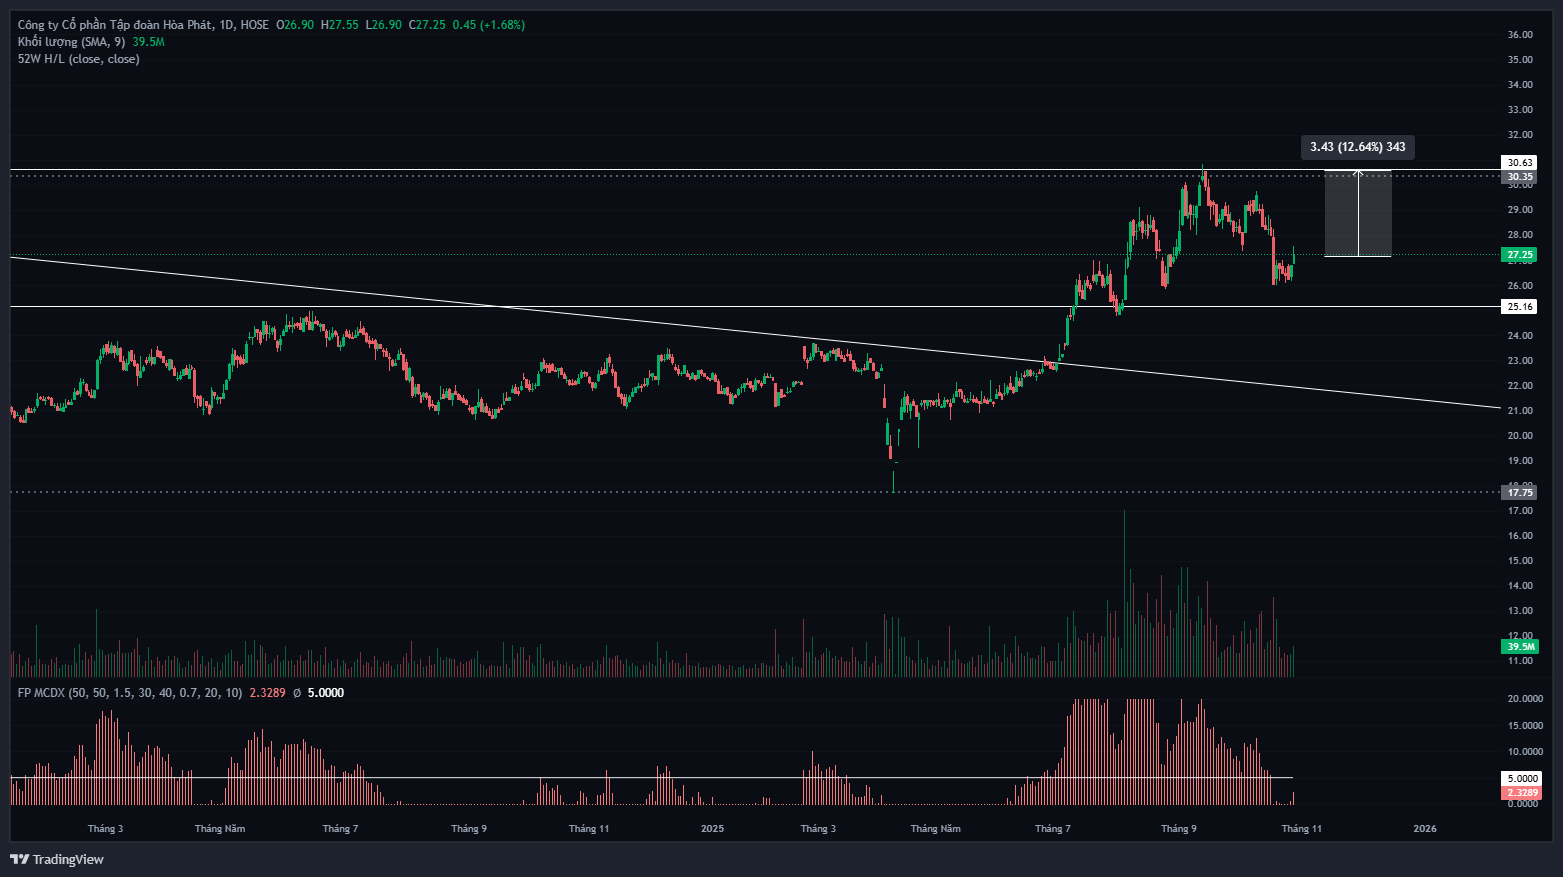This screenshot has width=1563, height=877.
Task: Click the 30.63 price axis label
Action: tap(1520, 163)
